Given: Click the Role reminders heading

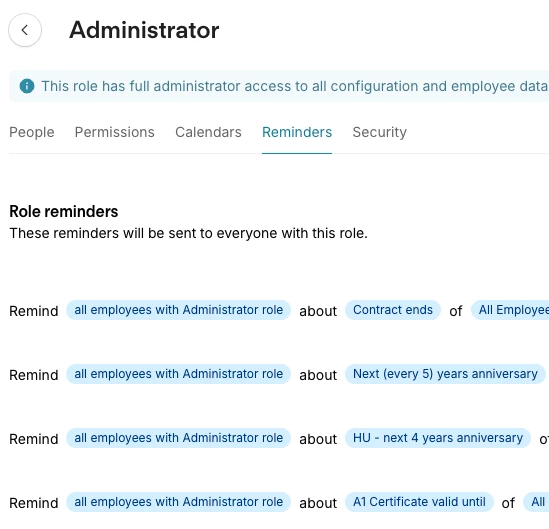Looking at the screenshot, I should tap(64, 211).
